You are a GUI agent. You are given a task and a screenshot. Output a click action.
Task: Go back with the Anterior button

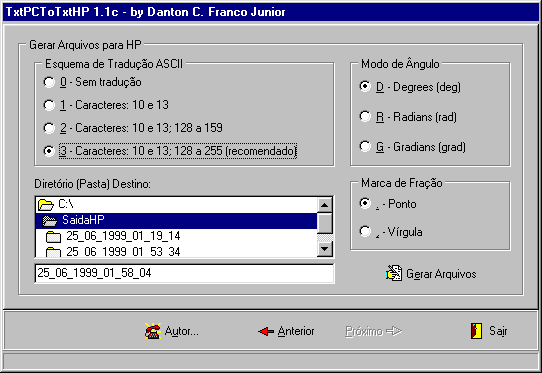point(286,331)
